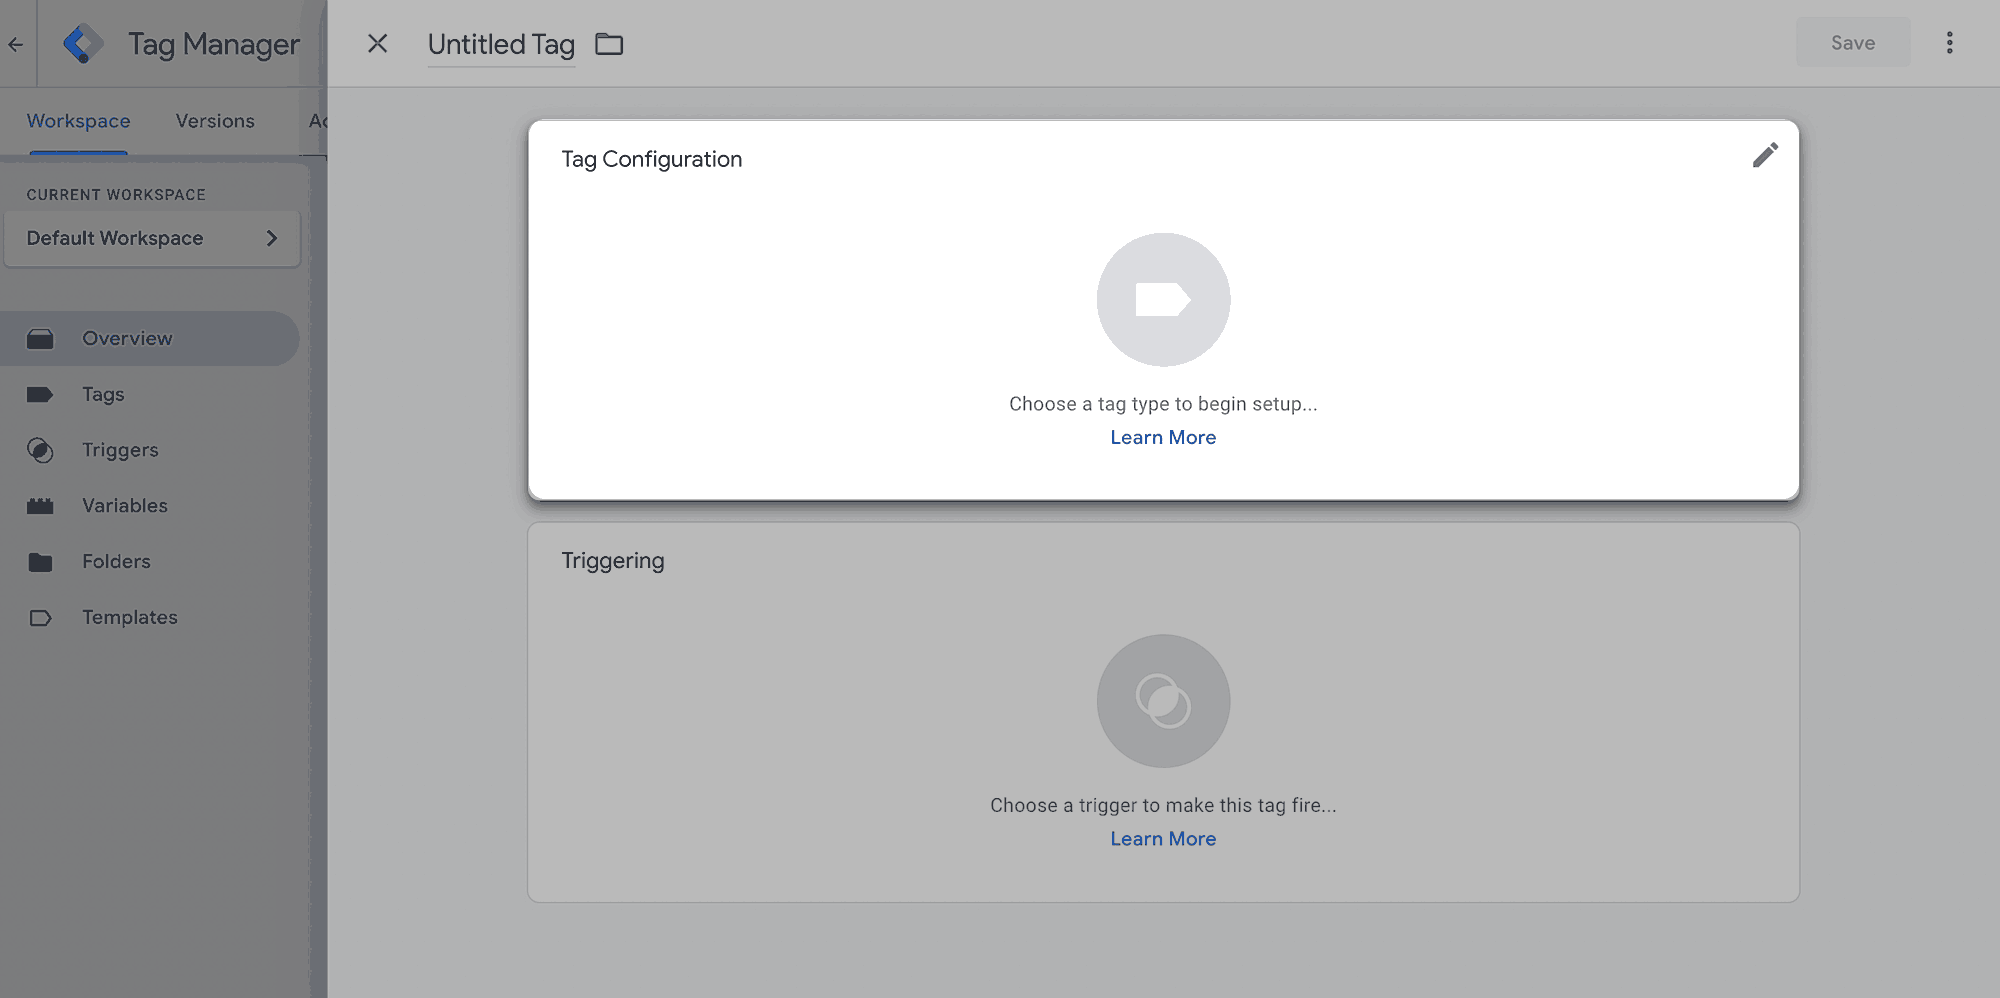This screenshot has height=998, width=2000.
Task: Open Overview in the sidebar
Action: click(127, 339)
